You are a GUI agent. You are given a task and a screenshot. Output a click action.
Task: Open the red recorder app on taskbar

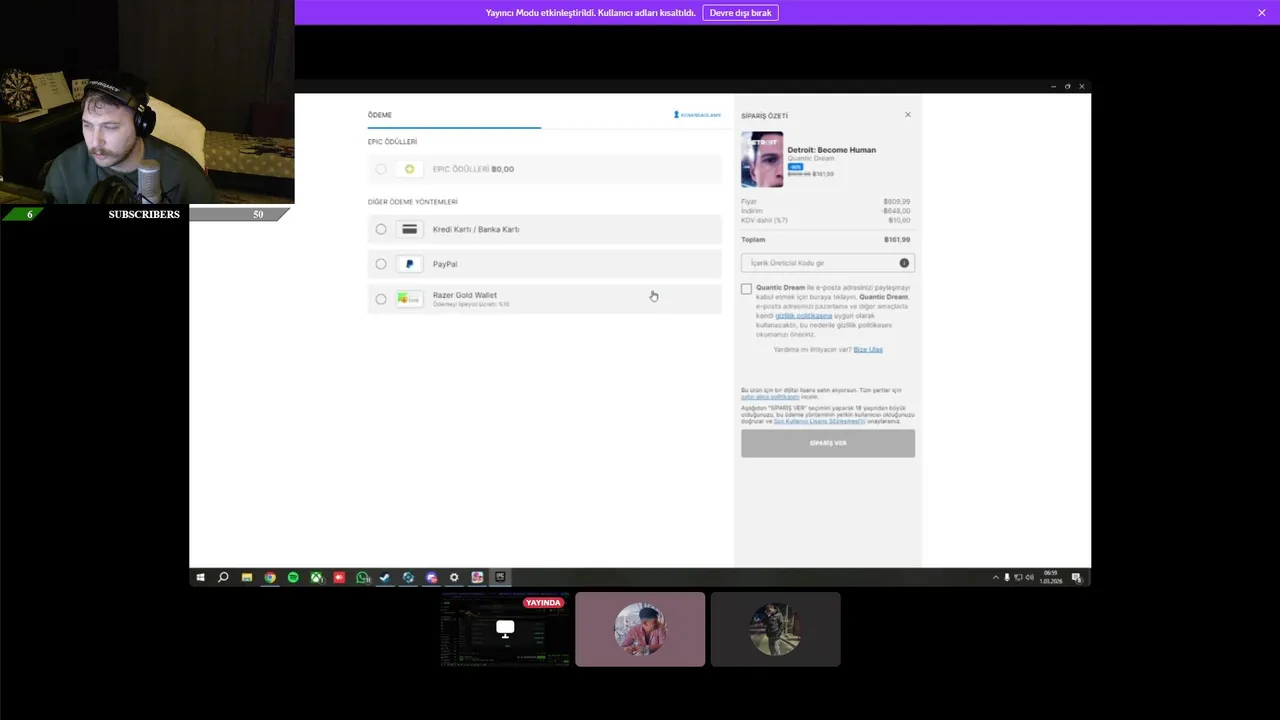click(x=339, y=577)
